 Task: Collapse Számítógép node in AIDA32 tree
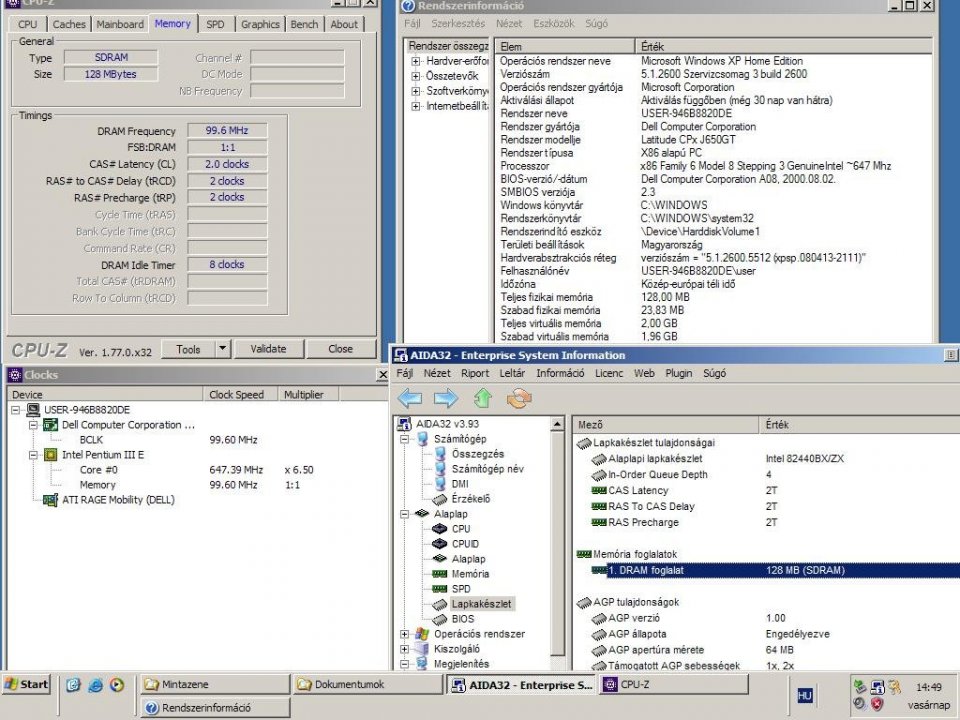(x=404, y=439)
